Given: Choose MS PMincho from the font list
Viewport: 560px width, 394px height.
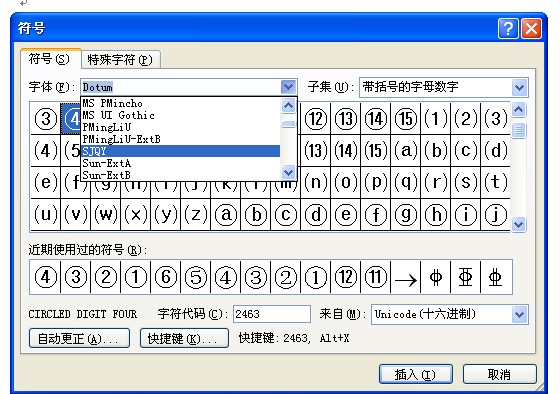Looking at the screenshot, I should pos(180,103).
